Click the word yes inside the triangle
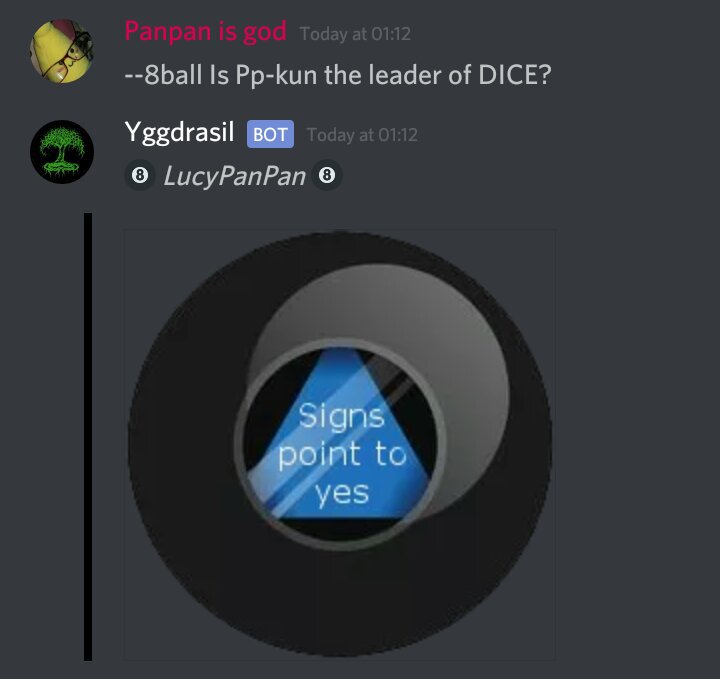 coord(342,494)
